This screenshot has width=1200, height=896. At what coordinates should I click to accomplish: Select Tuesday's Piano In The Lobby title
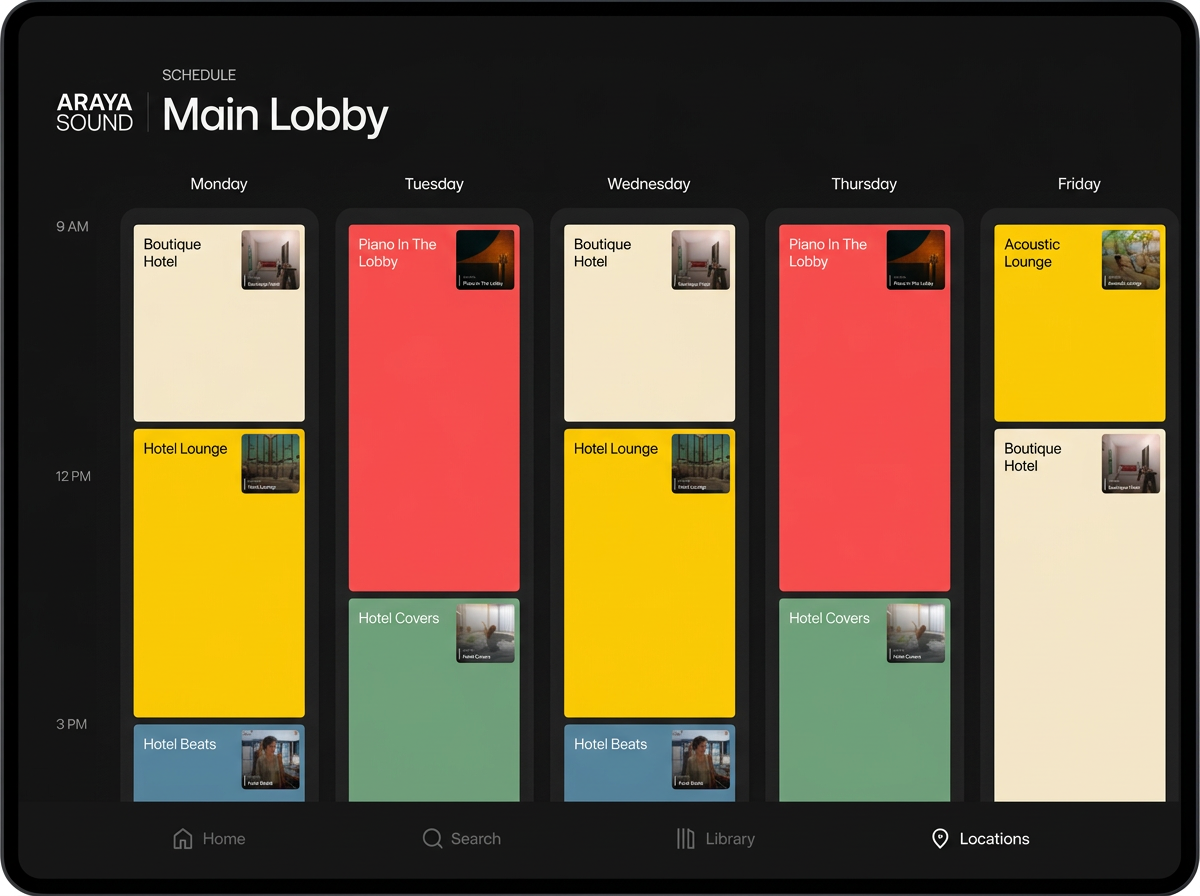coord(398,253)
